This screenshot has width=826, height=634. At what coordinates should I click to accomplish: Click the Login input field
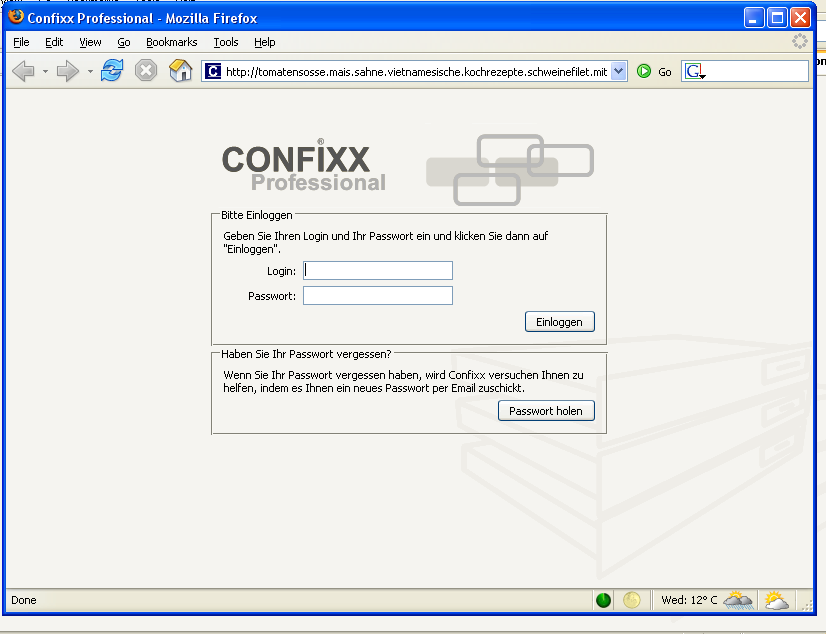click(378, 271)
